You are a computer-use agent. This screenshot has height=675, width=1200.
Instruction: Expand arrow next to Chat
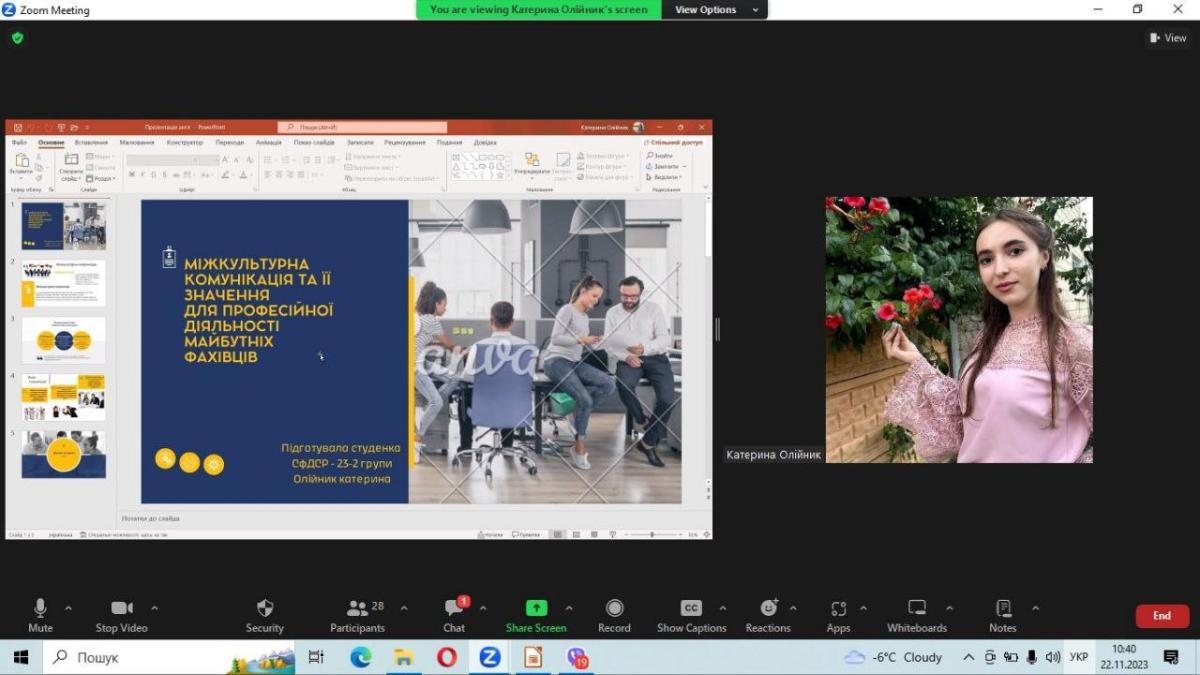click(x=483, y=608)
